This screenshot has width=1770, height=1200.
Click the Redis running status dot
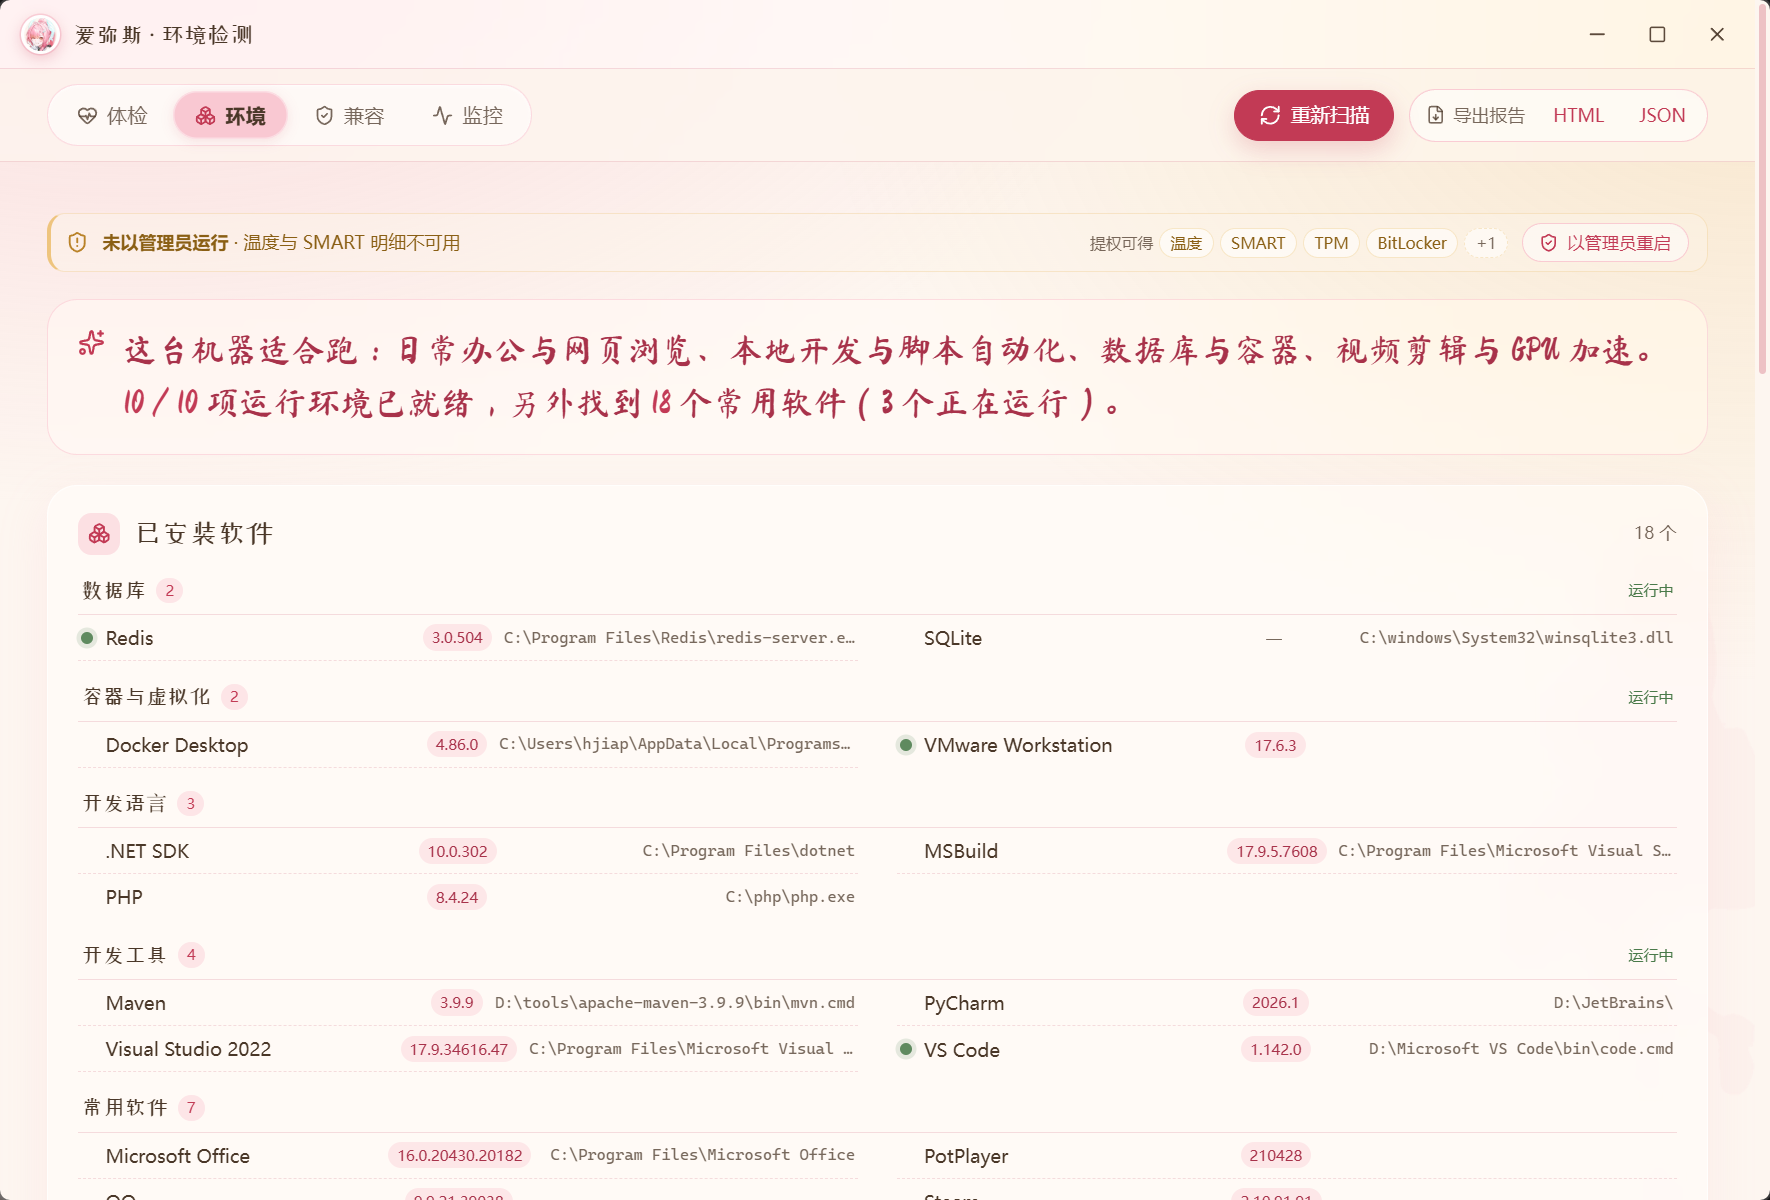coord(87,638)
